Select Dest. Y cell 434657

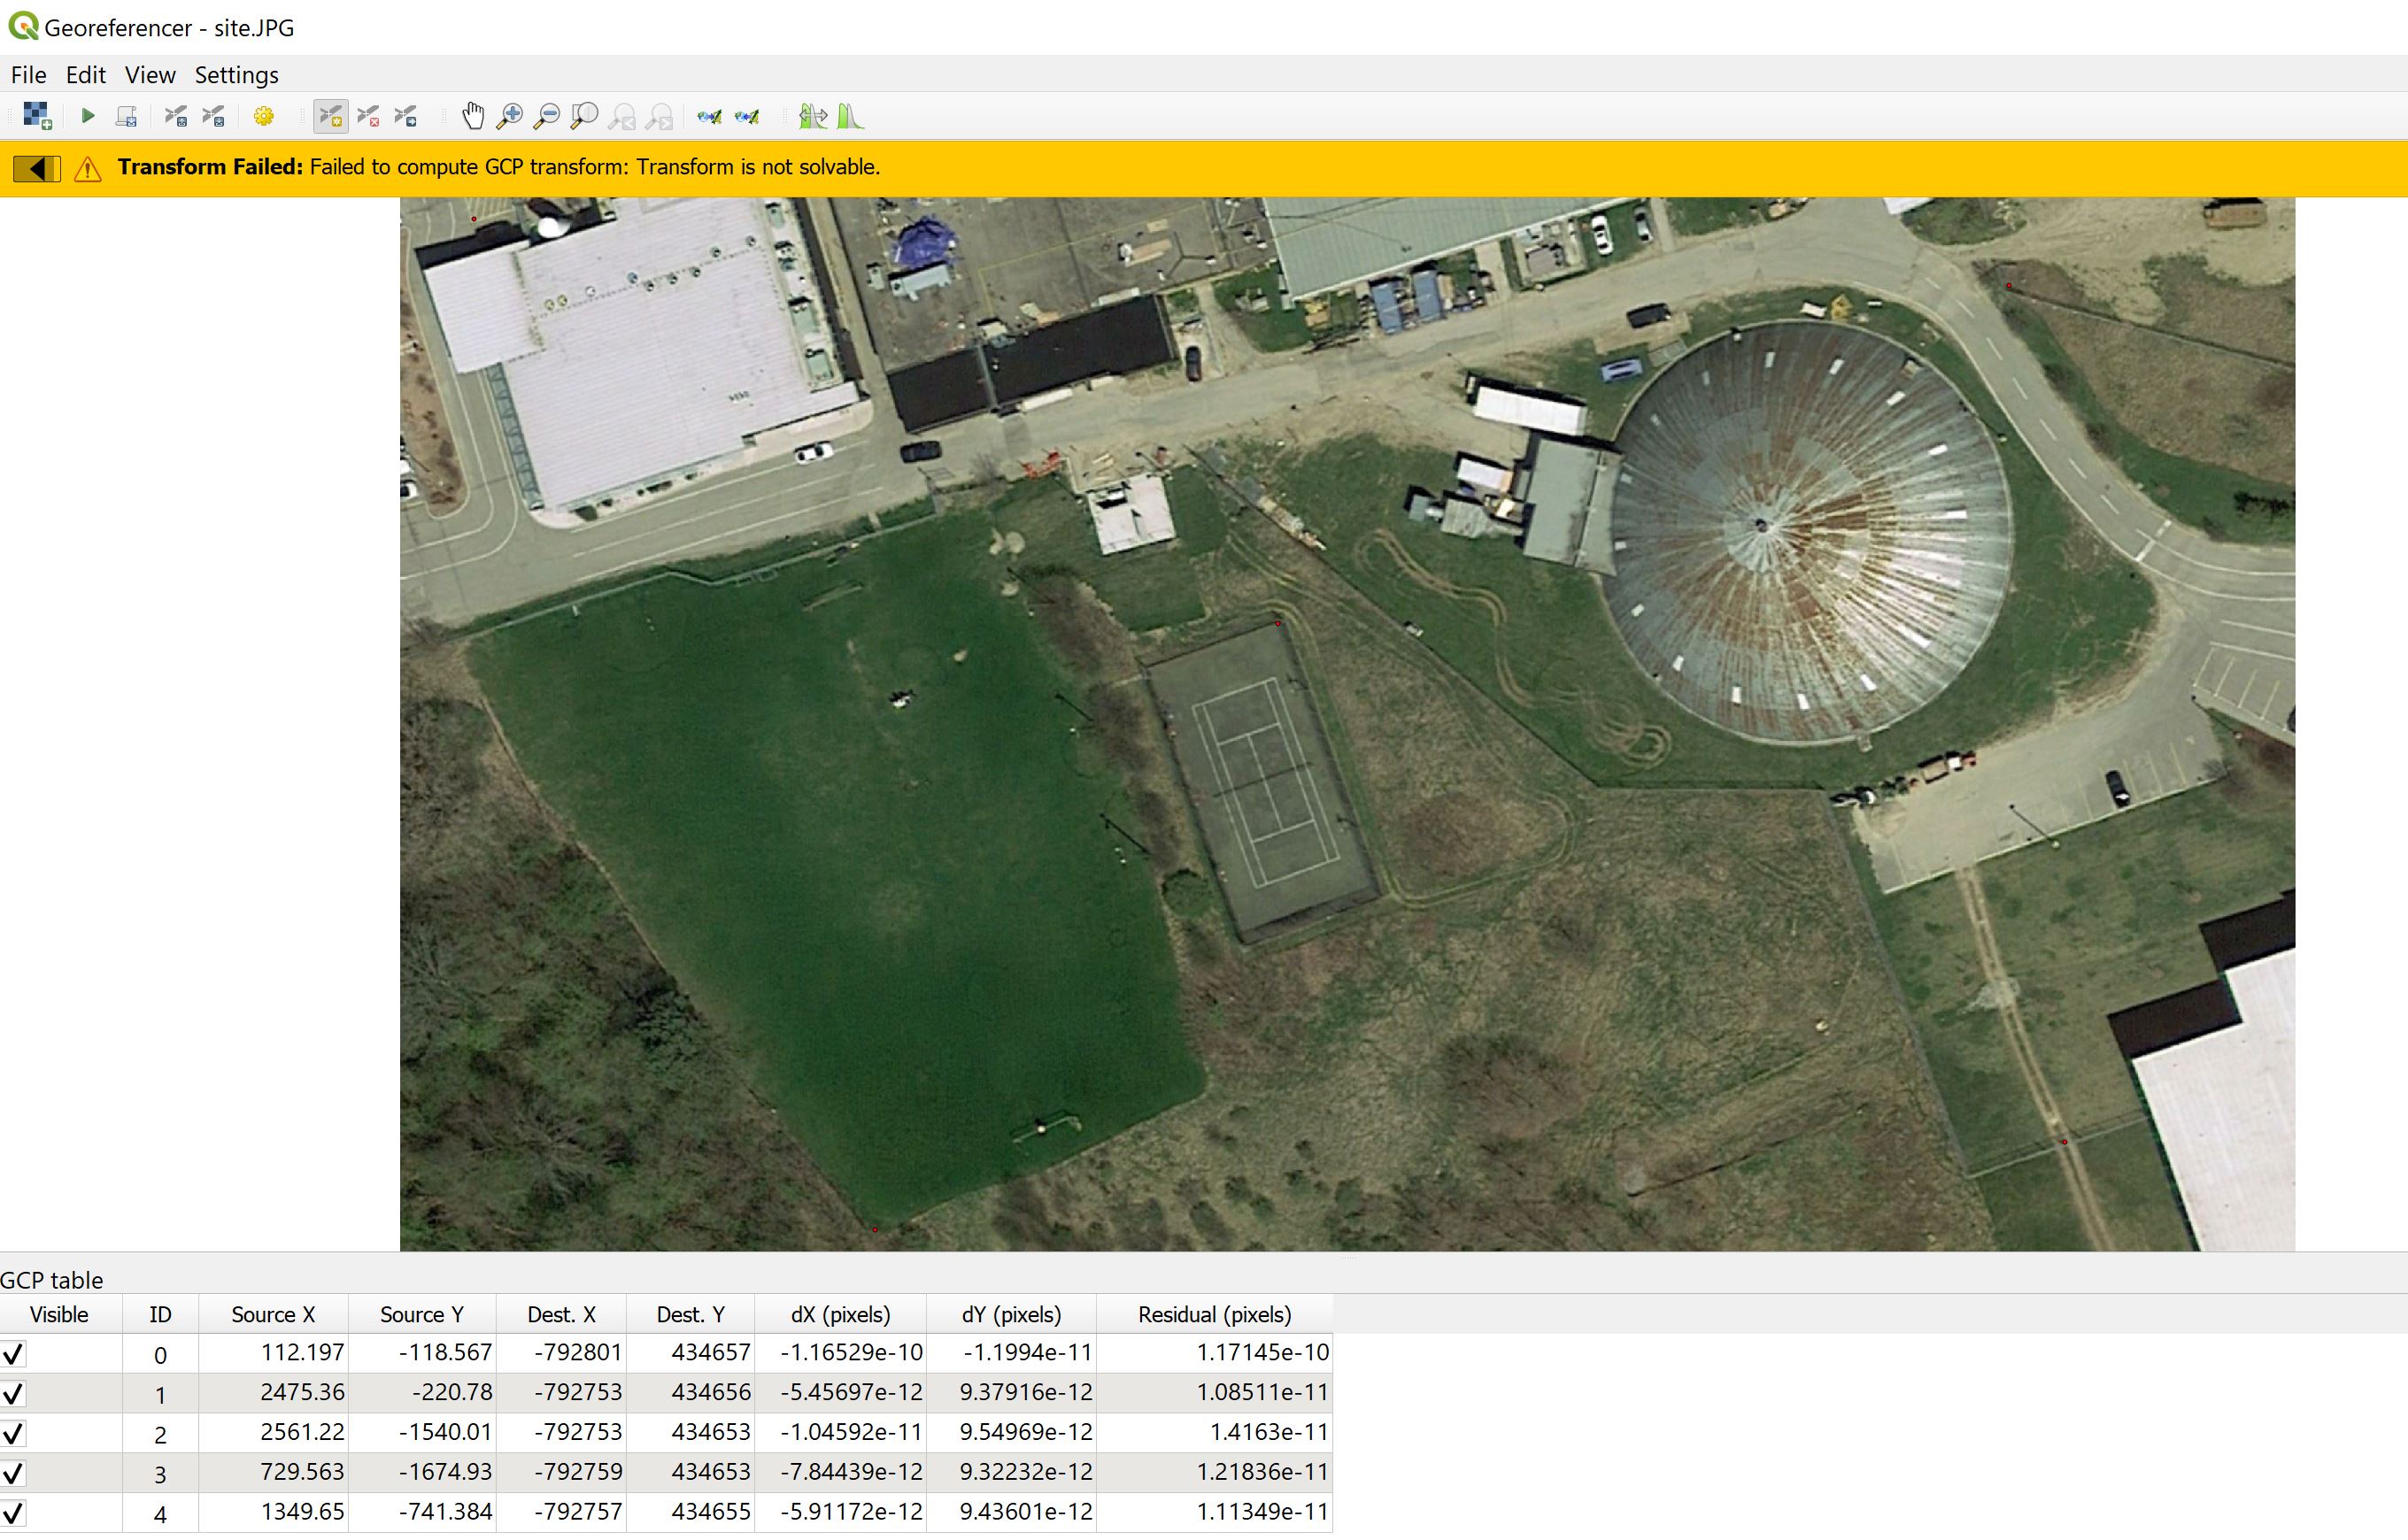(x=690, y=1353)
